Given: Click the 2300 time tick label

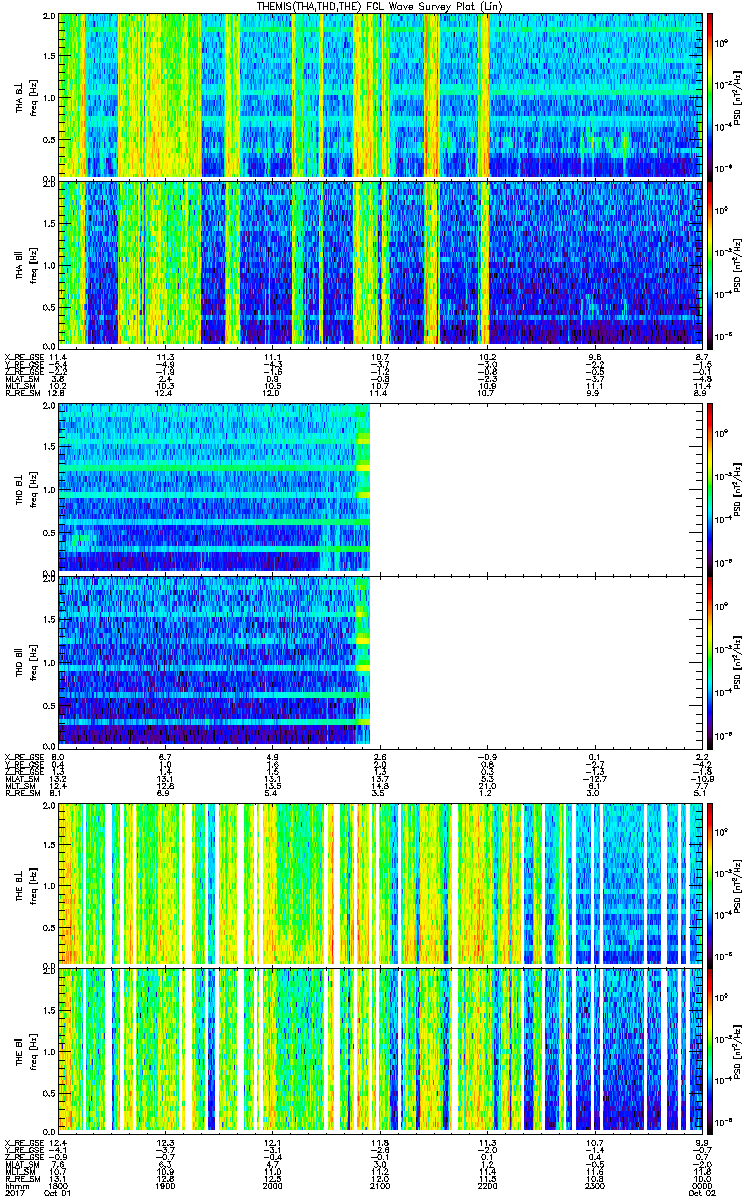Looking at the screenshot, I should tap(596, 1184).
